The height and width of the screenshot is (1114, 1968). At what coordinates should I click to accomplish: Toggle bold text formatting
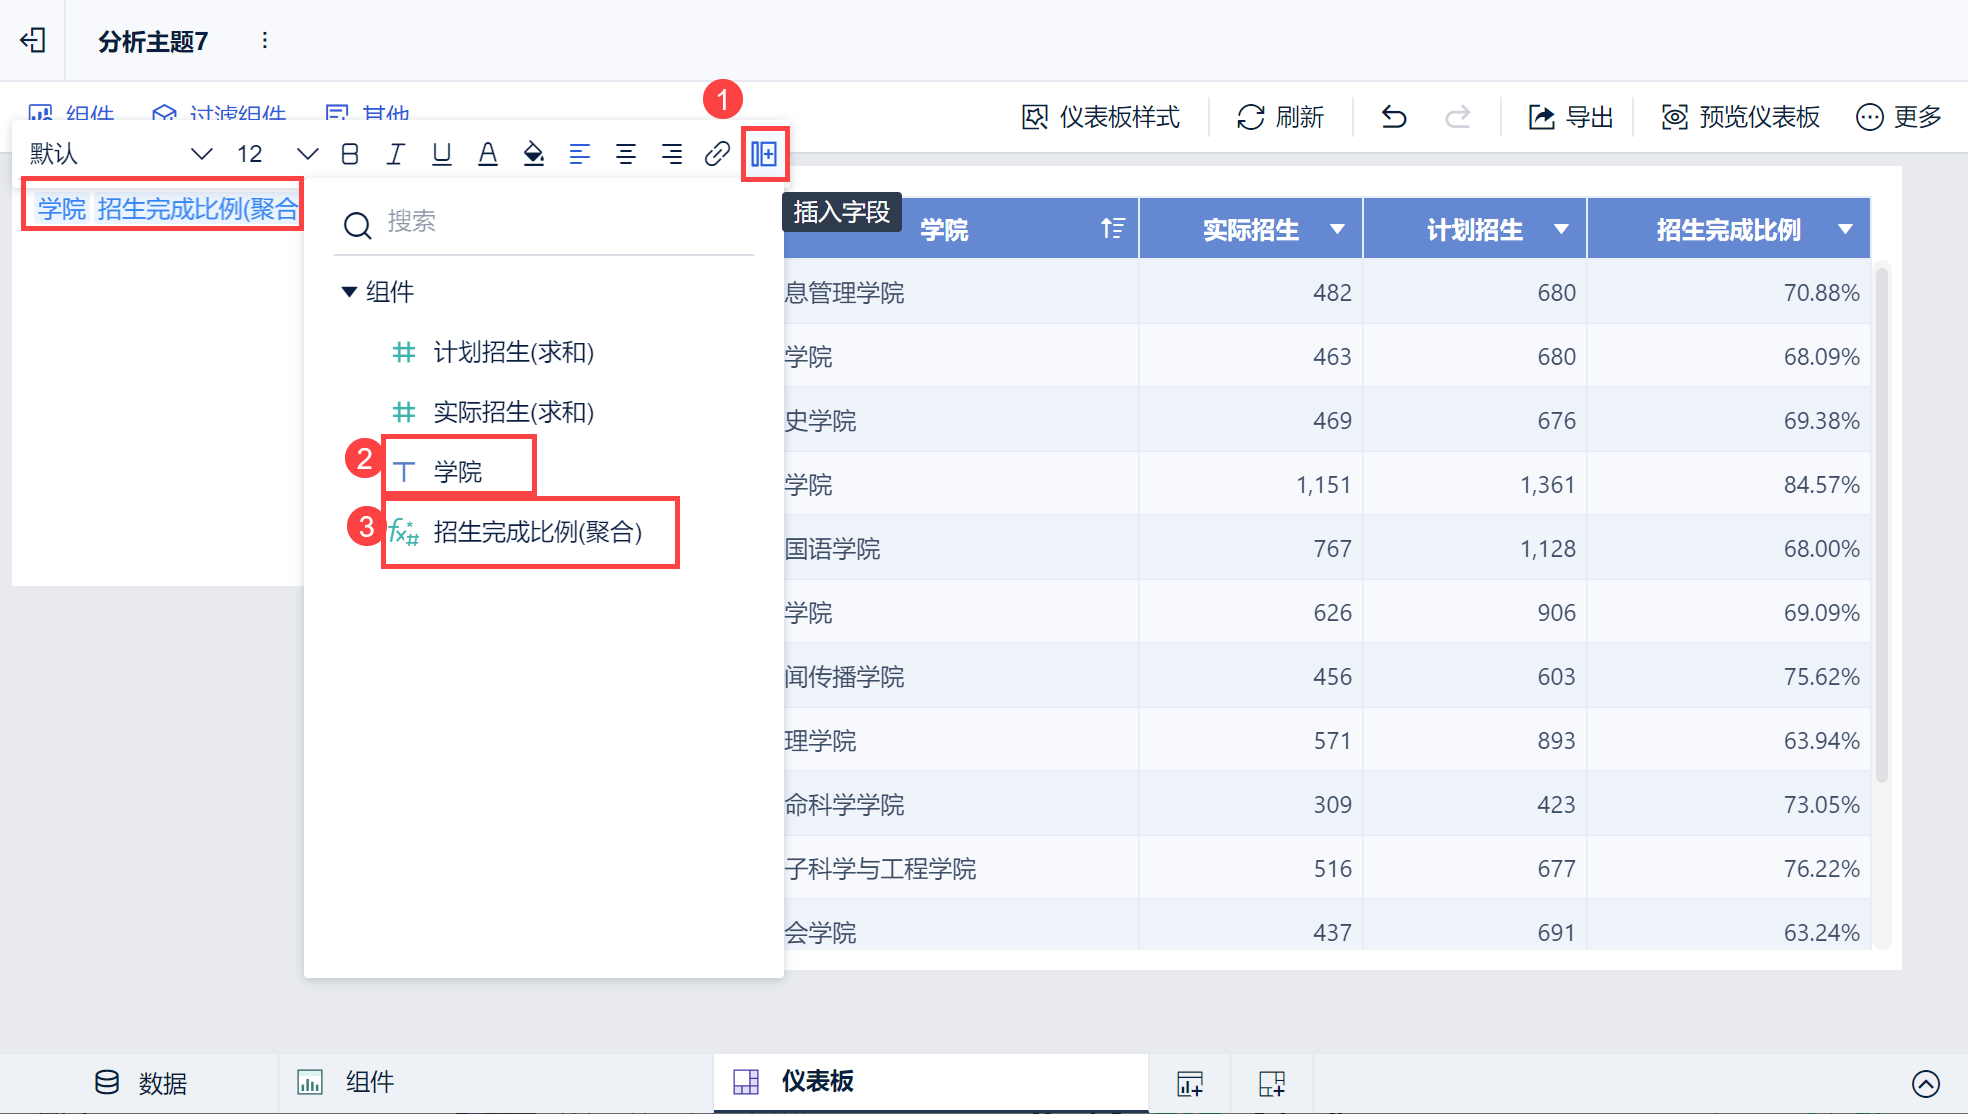[x=349, y=154]
